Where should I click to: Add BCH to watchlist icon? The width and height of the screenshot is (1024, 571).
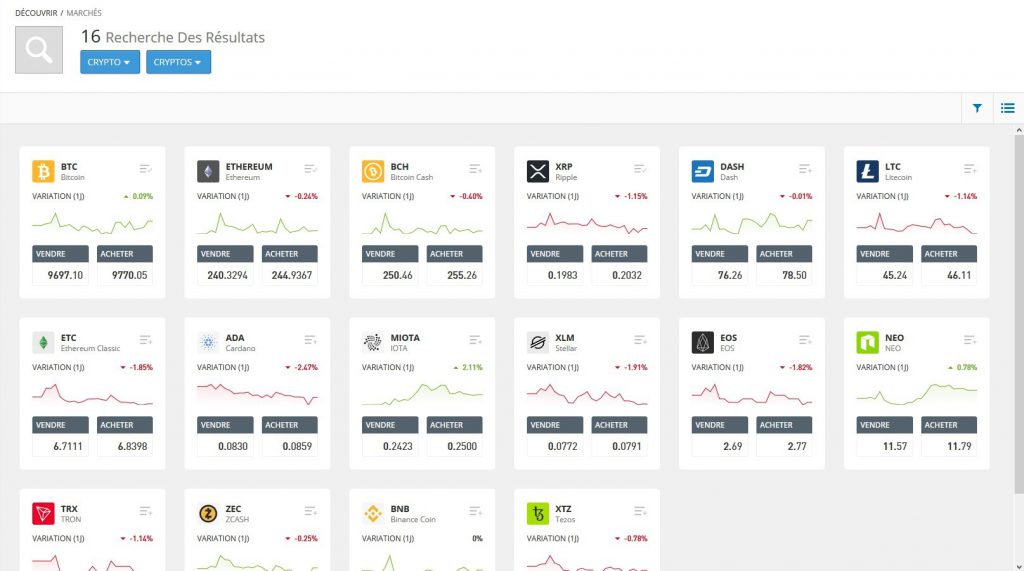(x=475, y=169)
